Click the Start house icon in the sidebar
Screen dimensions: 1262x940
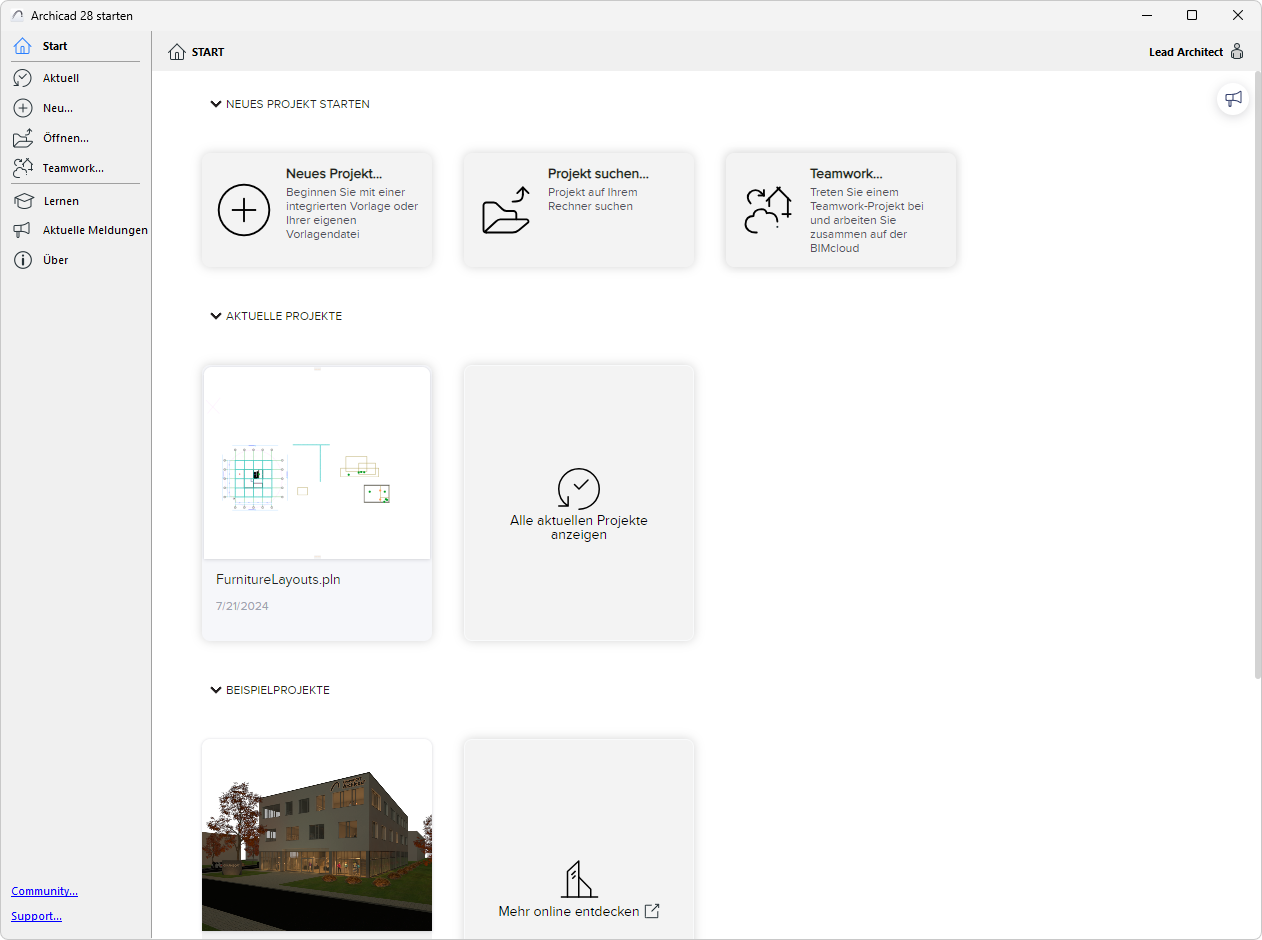click(22, 46)
